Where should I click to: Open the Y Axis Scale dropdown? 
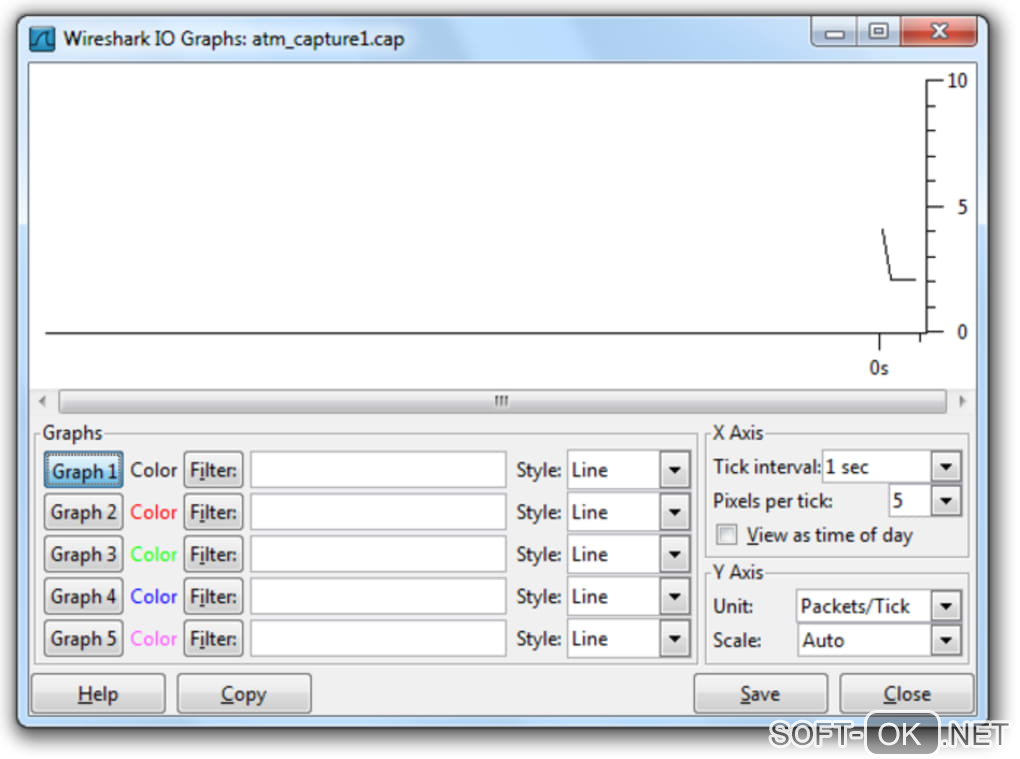(946, 640)
